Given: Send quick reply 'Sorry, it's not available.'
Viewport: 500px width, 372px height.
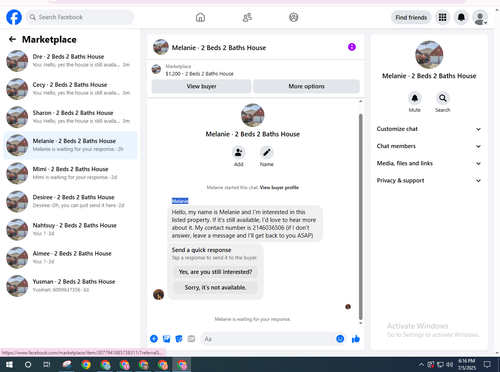Looking at the screenshot, I should [x=215, y=287].
